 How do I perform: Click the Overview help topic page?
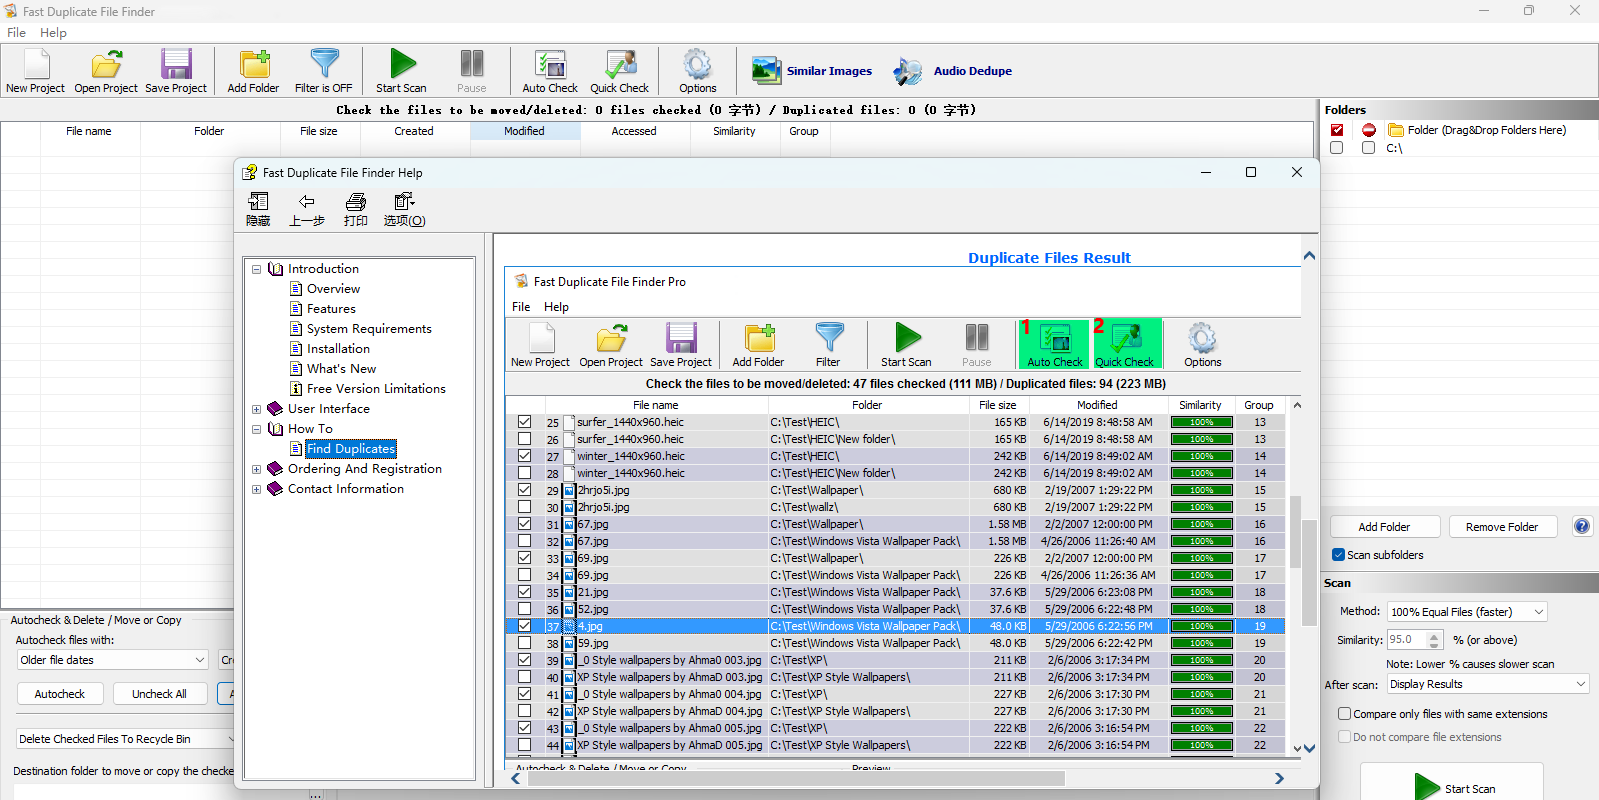tap(333, 289)
